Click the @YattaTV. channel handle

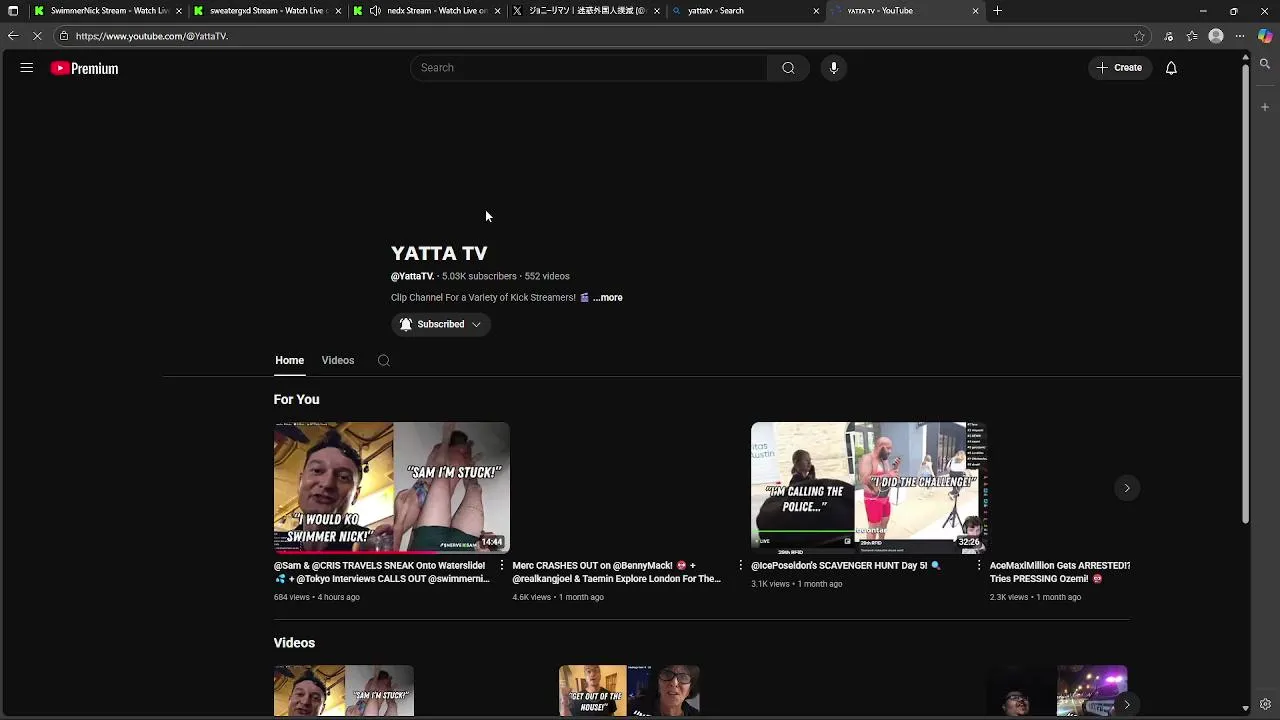click(412, 276)
